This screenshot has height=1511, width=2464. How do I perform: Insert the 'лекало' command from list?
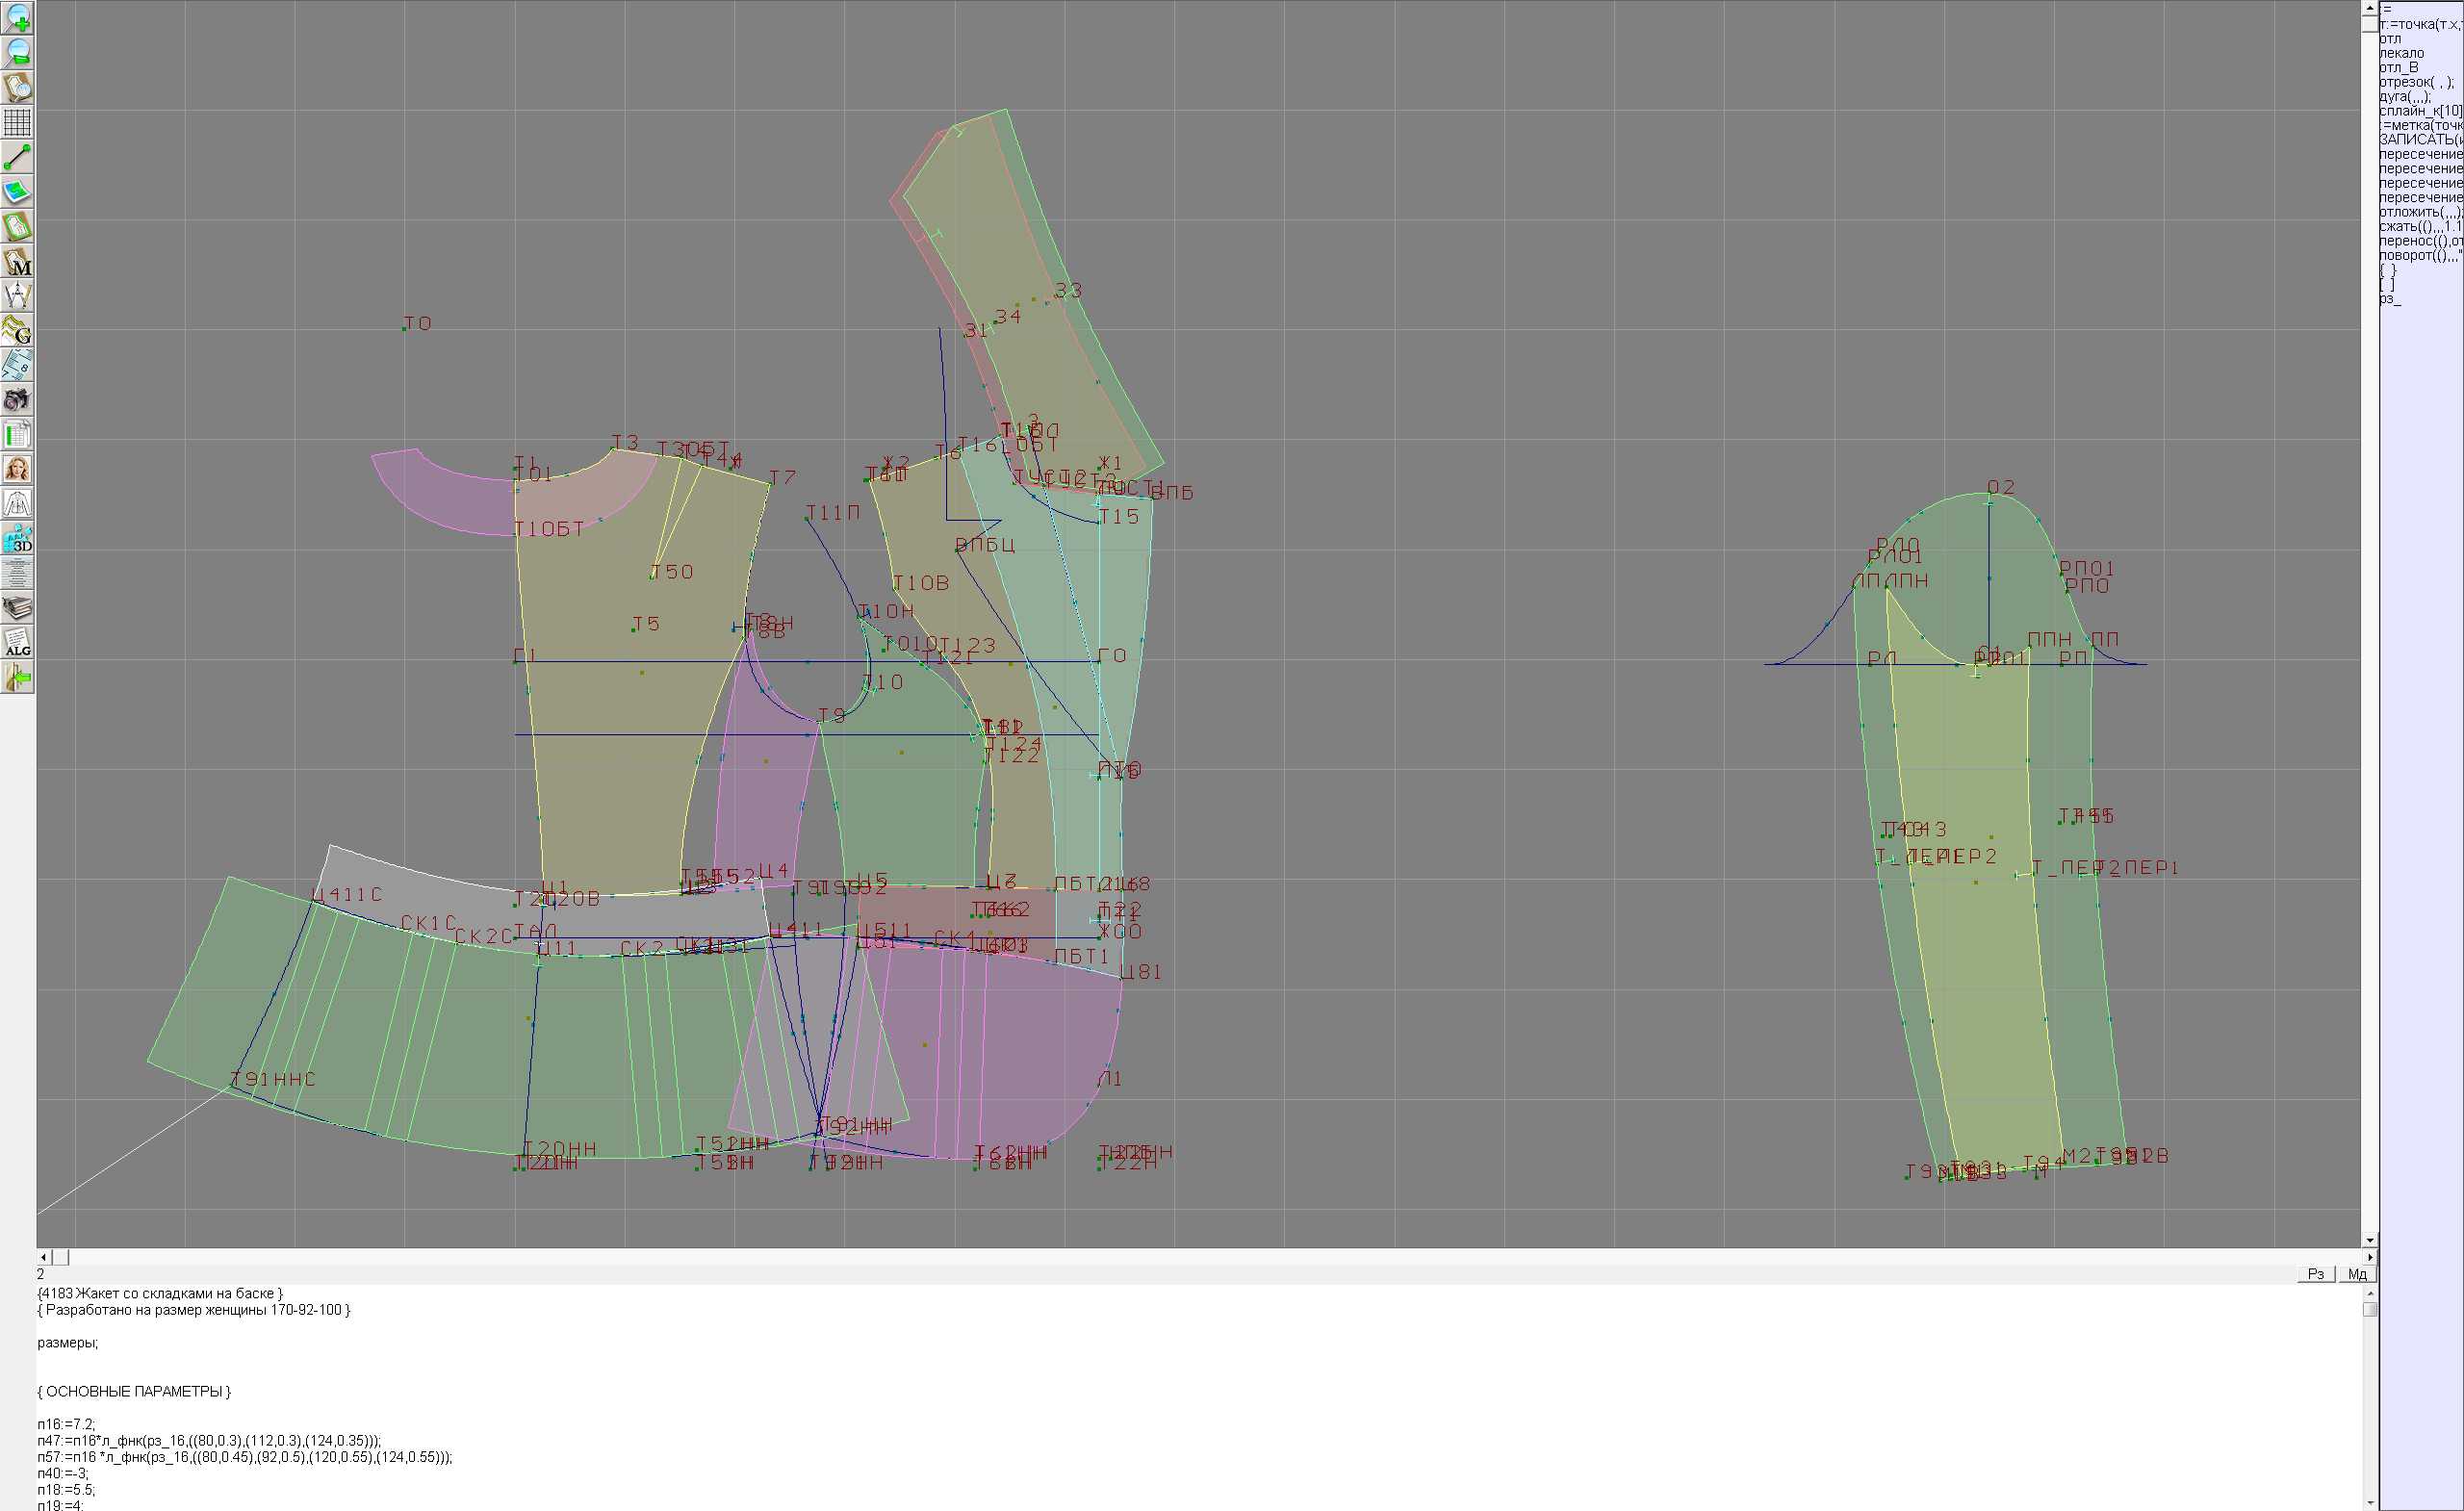click(2401, 53)
